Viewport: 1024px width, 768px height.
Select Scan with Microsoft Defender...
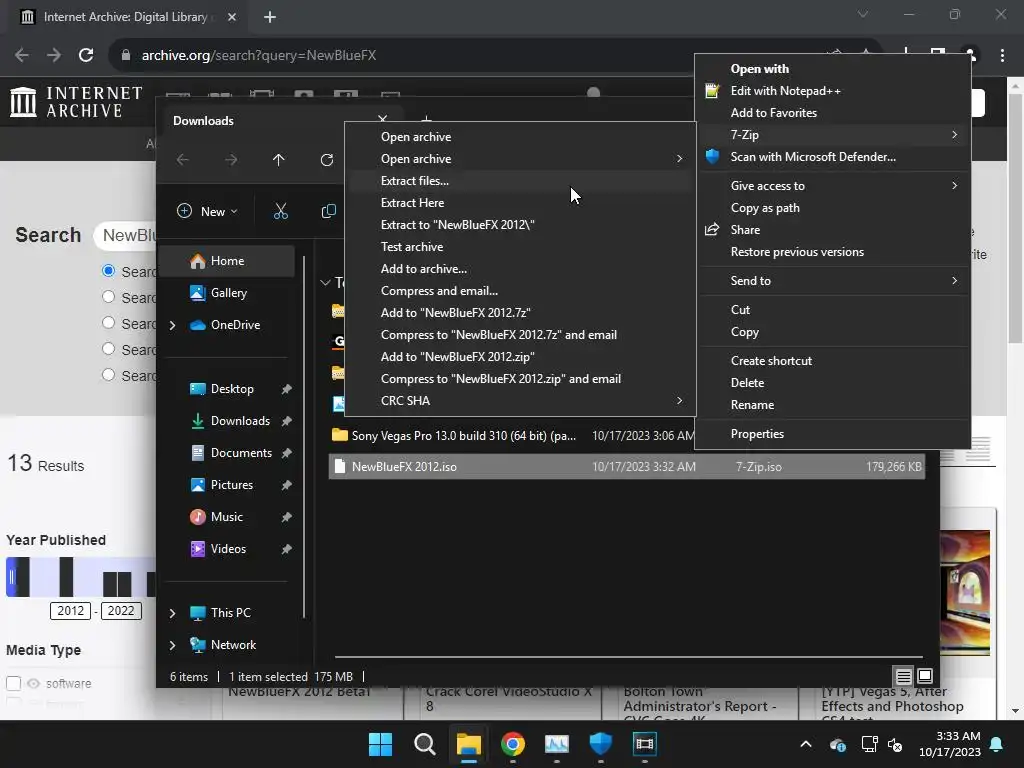coord(833,157)
